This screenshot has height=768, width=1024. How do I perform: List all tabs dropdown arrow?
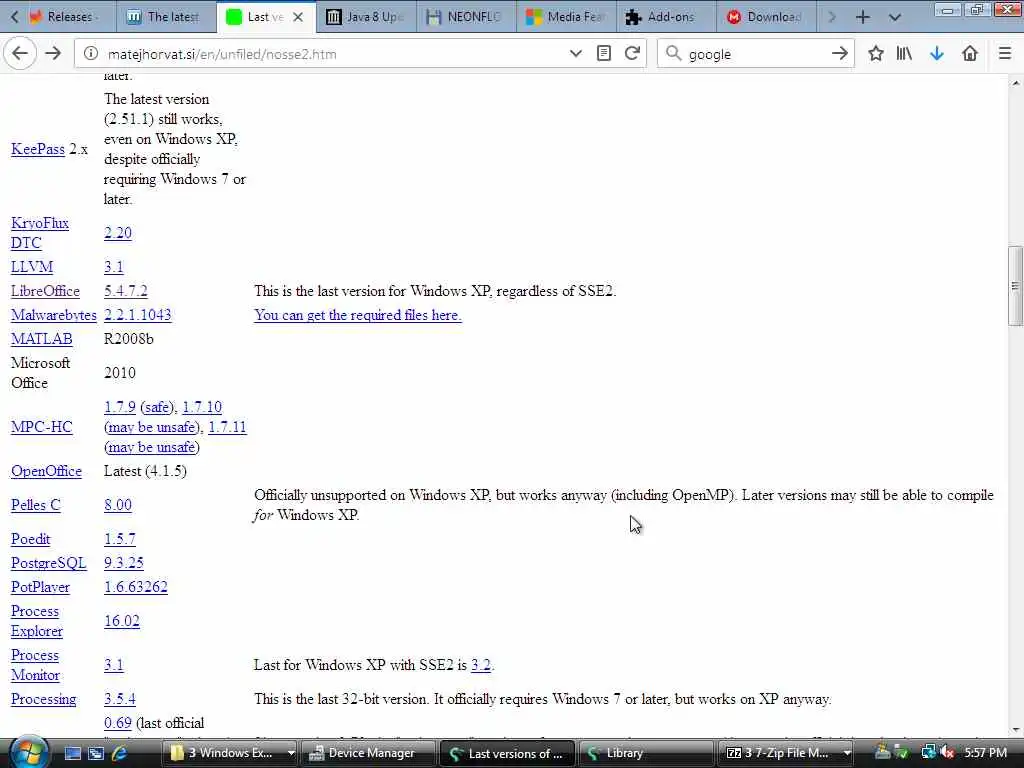pos(895,17)
